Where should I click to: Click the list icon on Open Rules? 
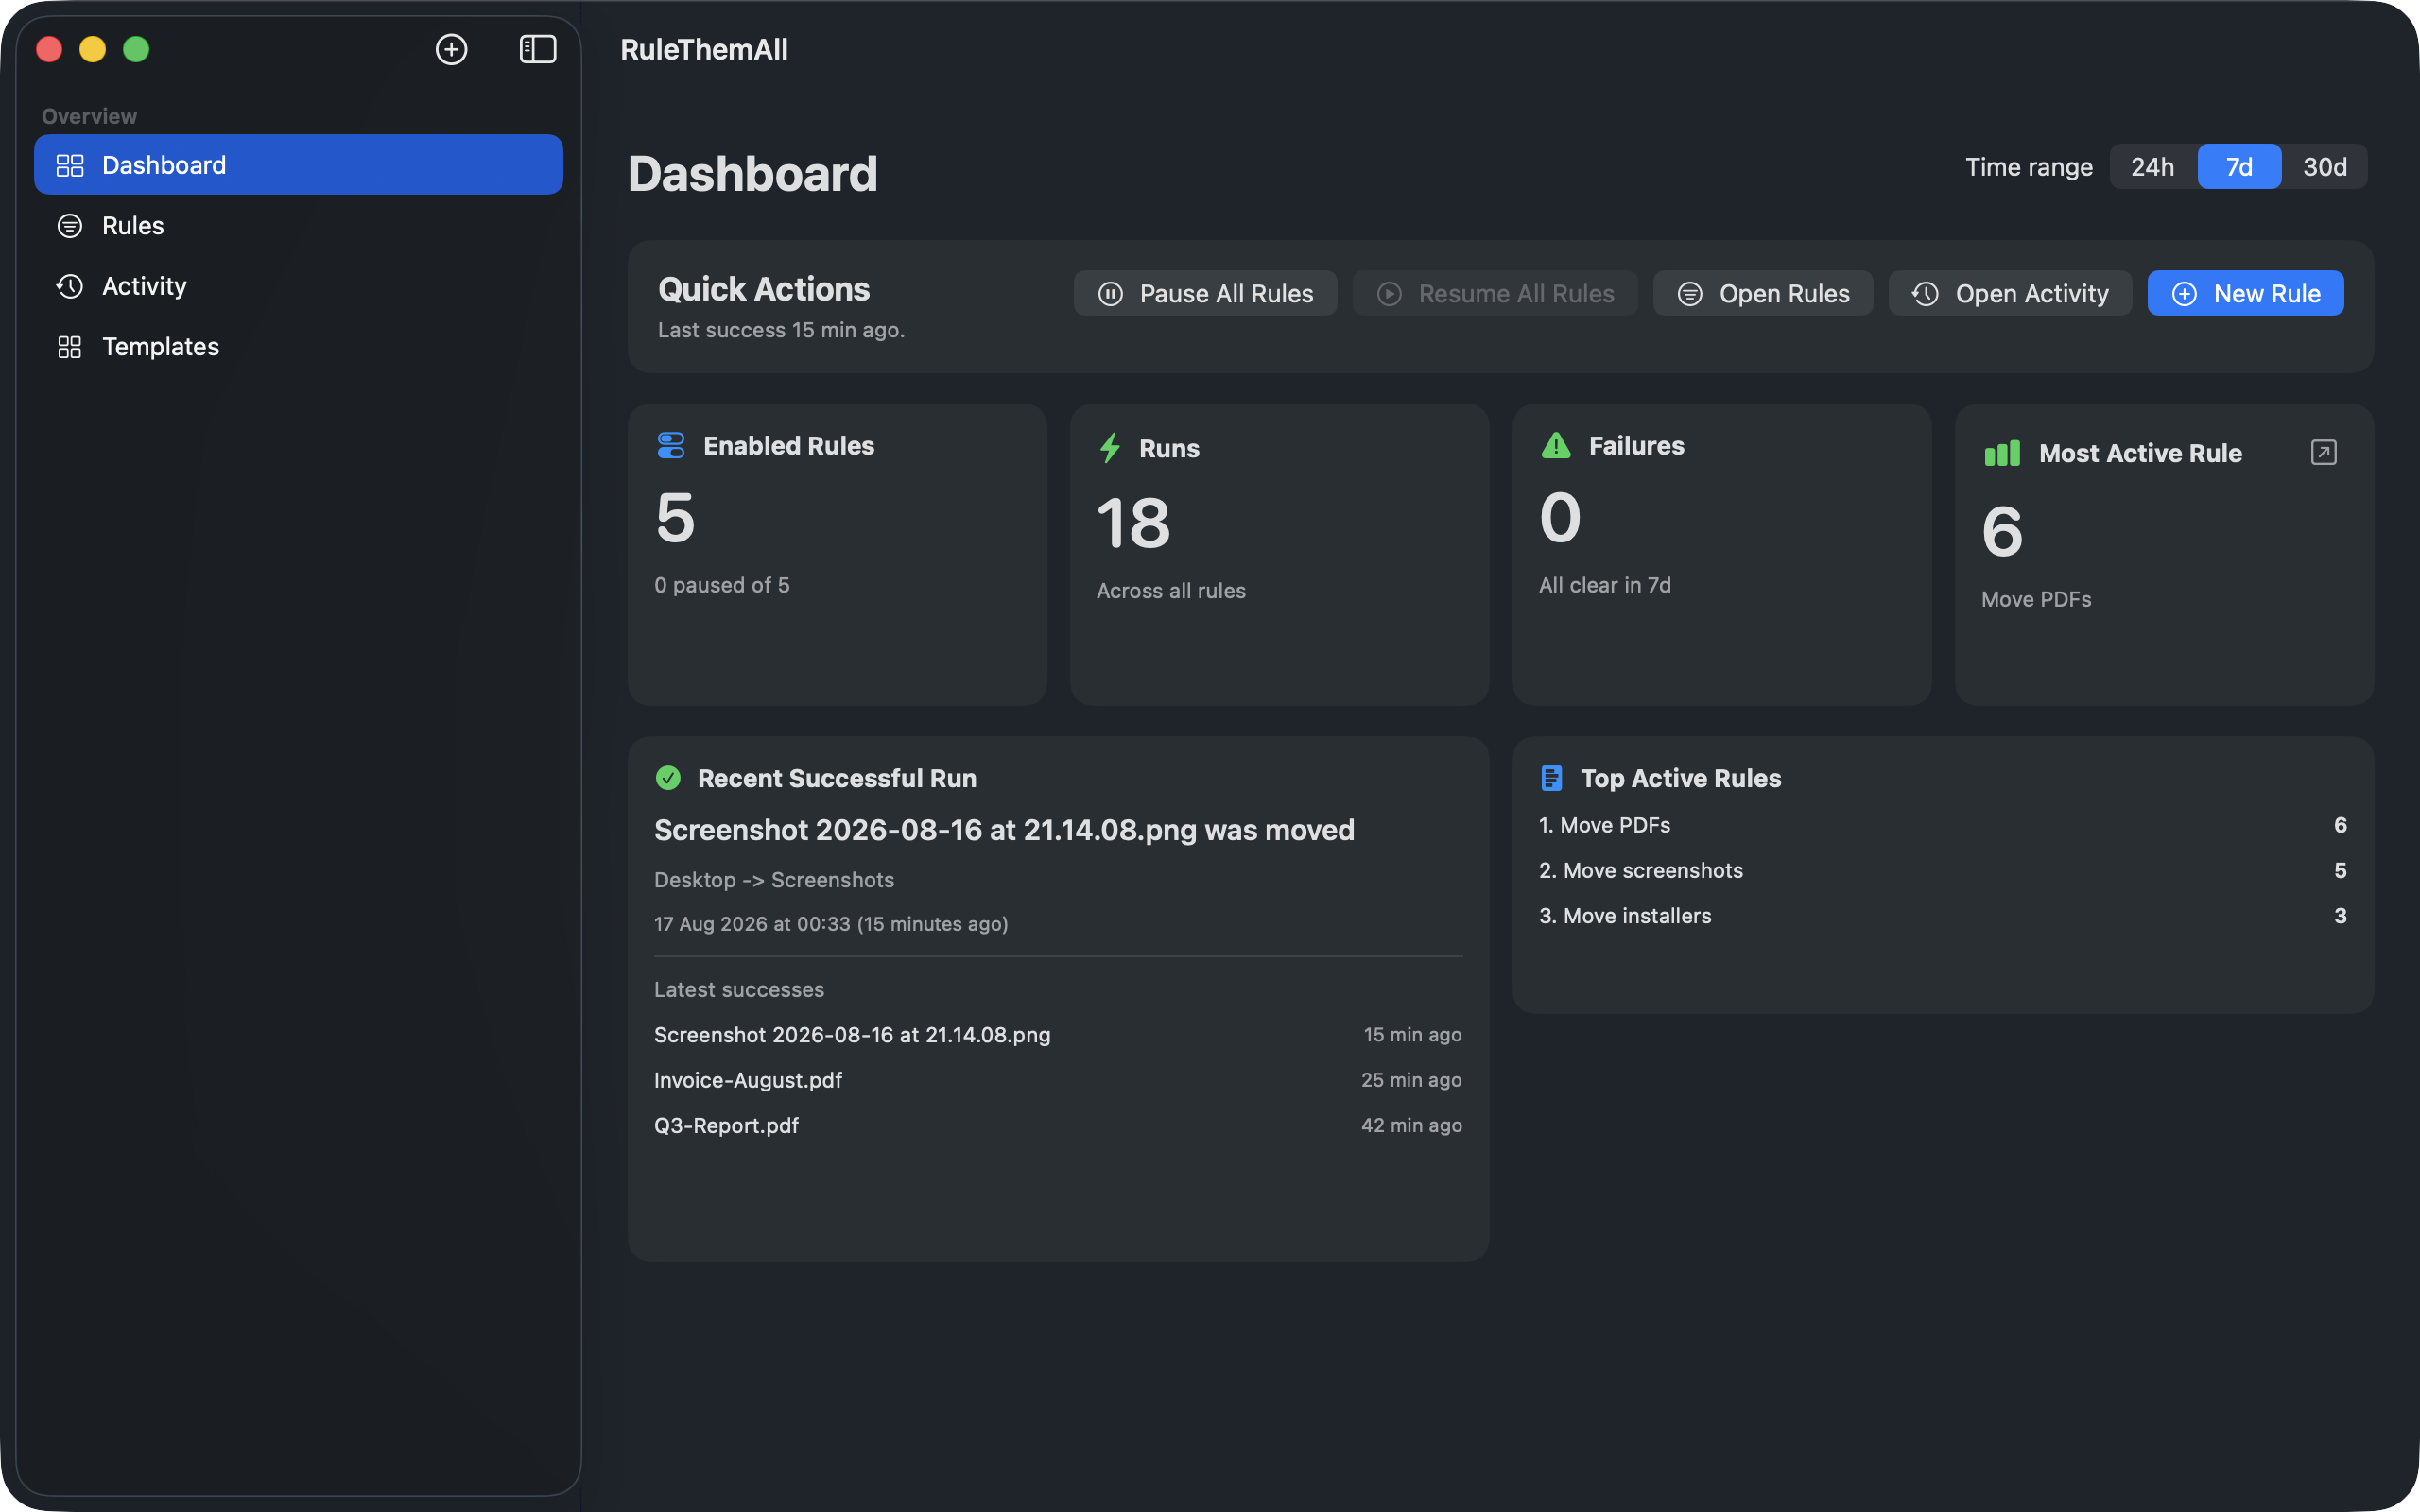pyautogui.click(x=1690, y=294)
